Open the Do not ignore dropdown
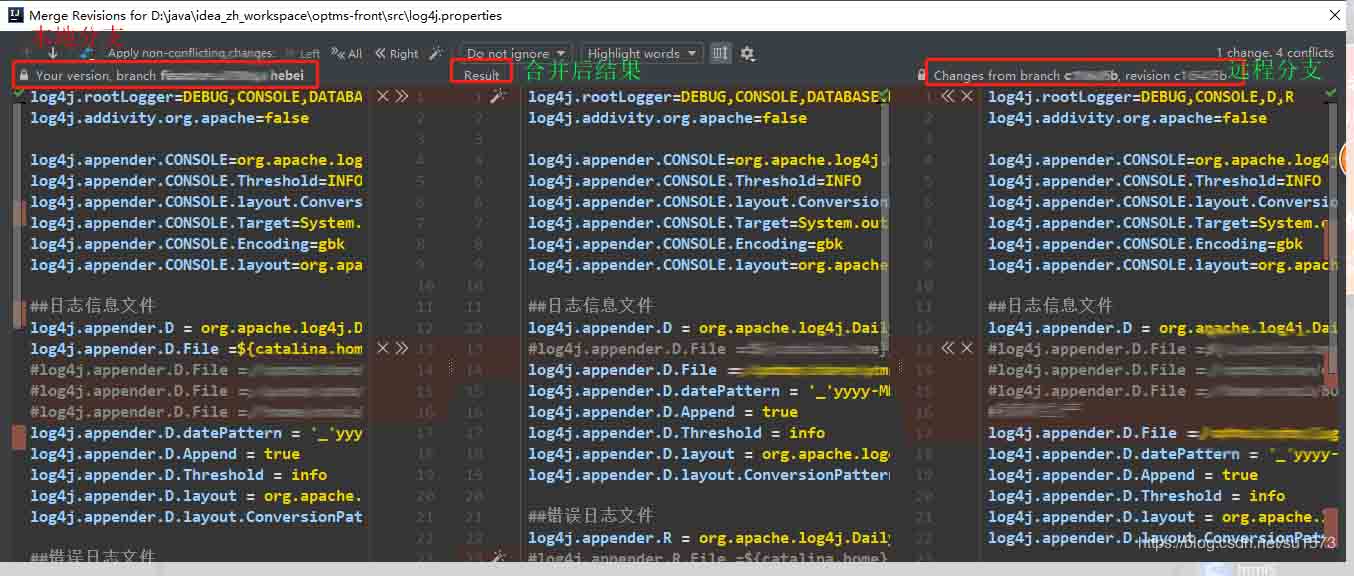This screenshot has height=576, width=1354. (x=516, y=54)
